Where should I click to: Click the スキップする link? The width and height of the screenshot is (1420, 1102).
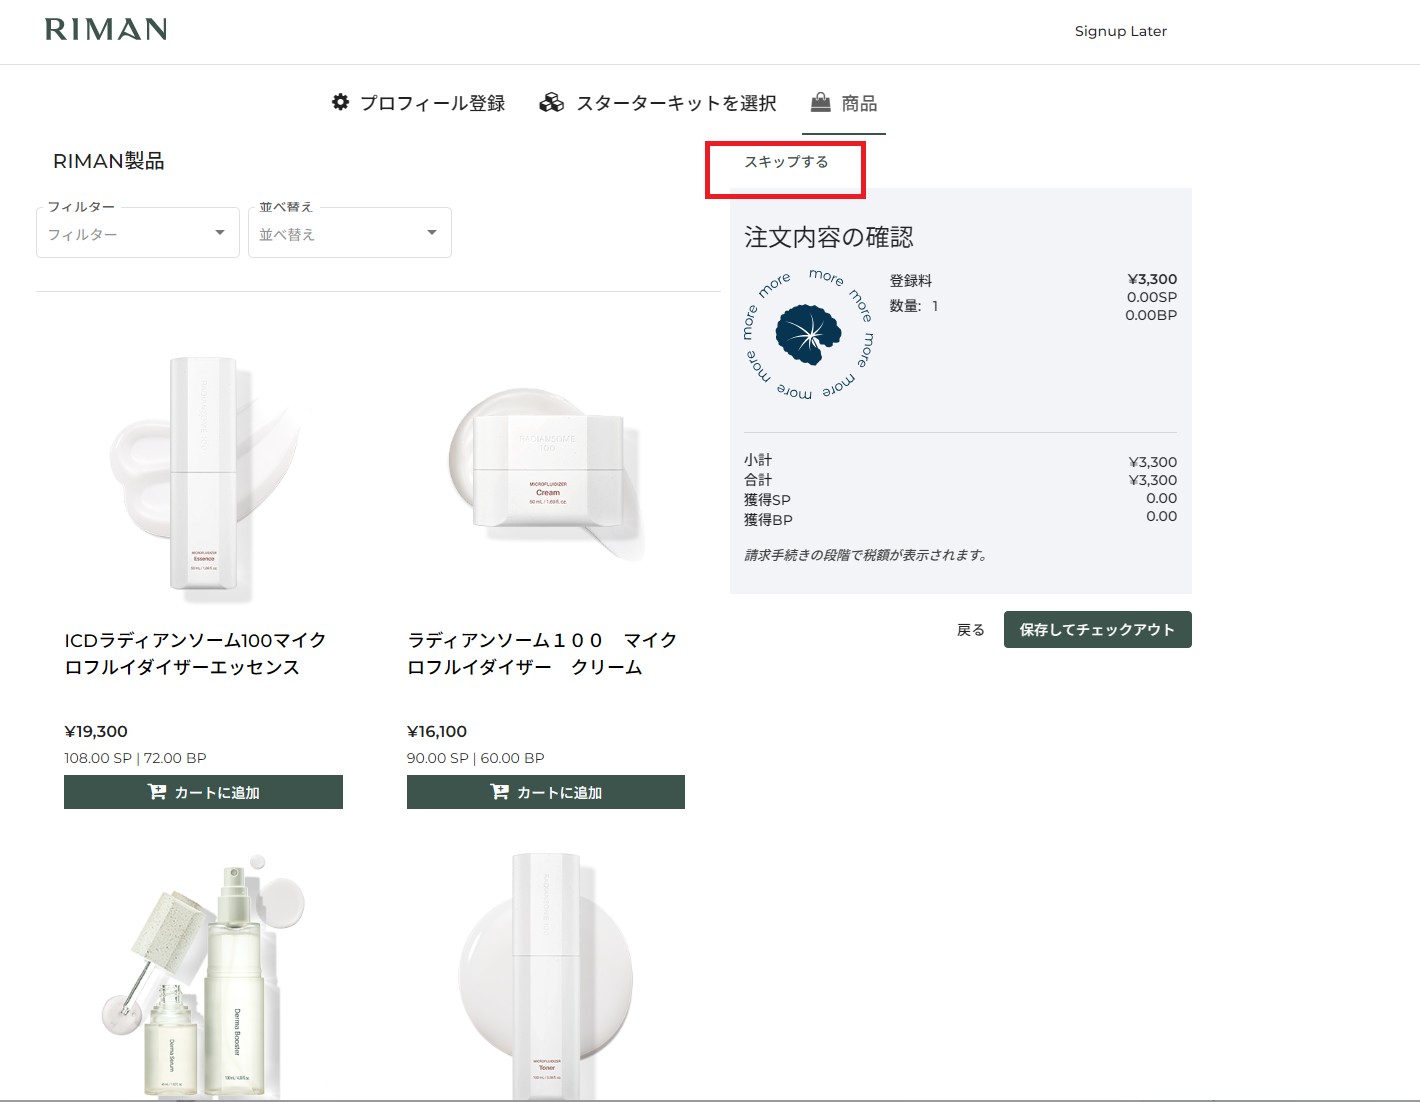pos(786,161)
